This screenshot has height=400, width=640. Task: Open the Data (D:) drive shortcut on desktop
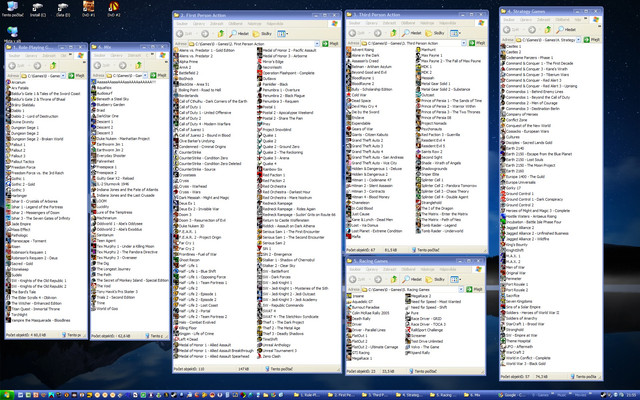[x=63, y=7]
